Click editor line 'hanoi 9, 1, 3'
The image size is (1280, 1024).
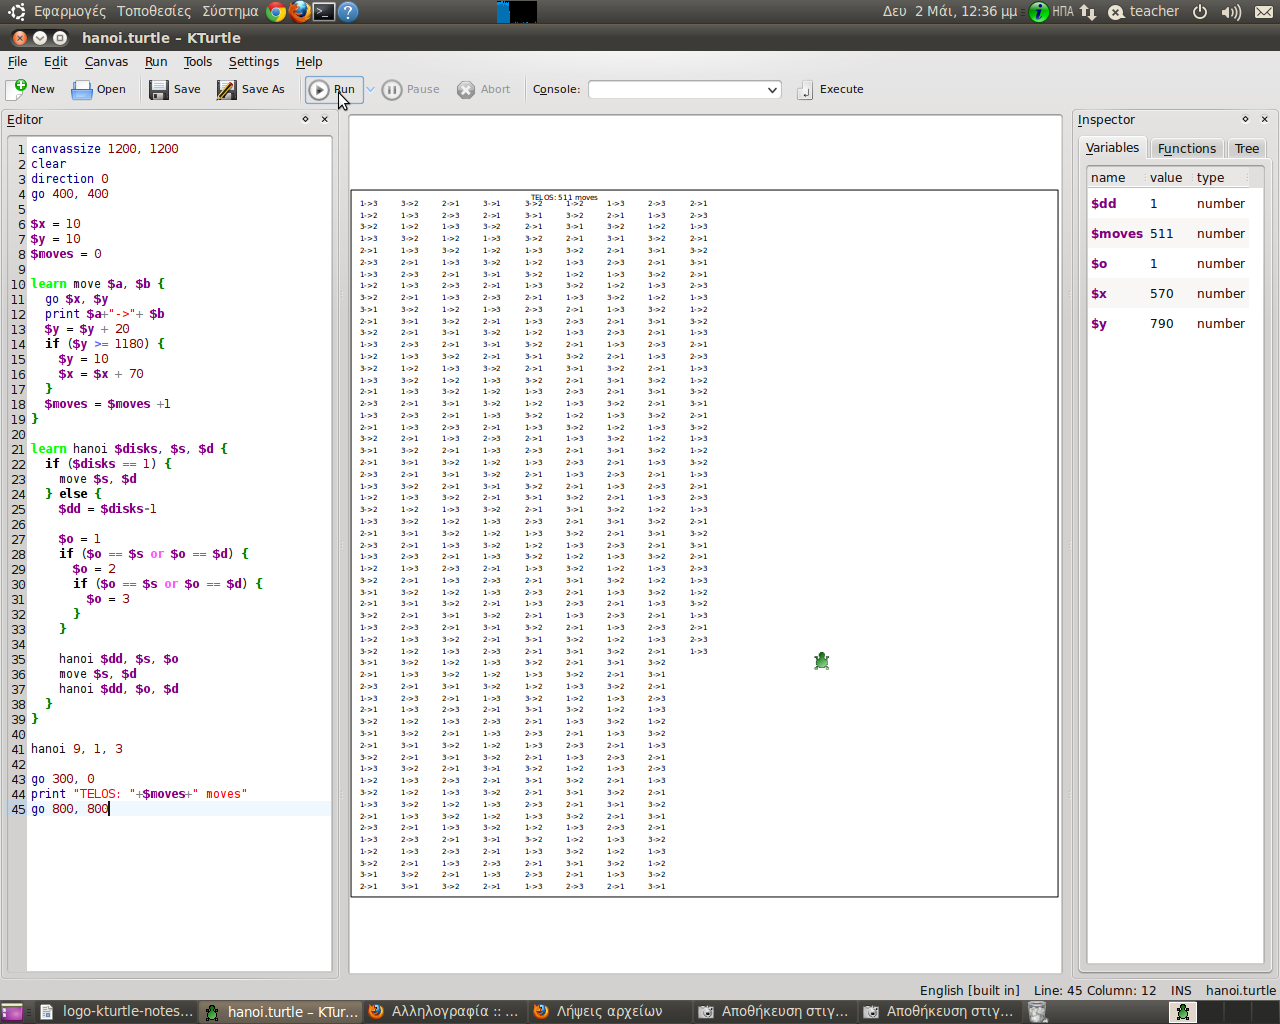pyautogui.click(x=77, y=749)
